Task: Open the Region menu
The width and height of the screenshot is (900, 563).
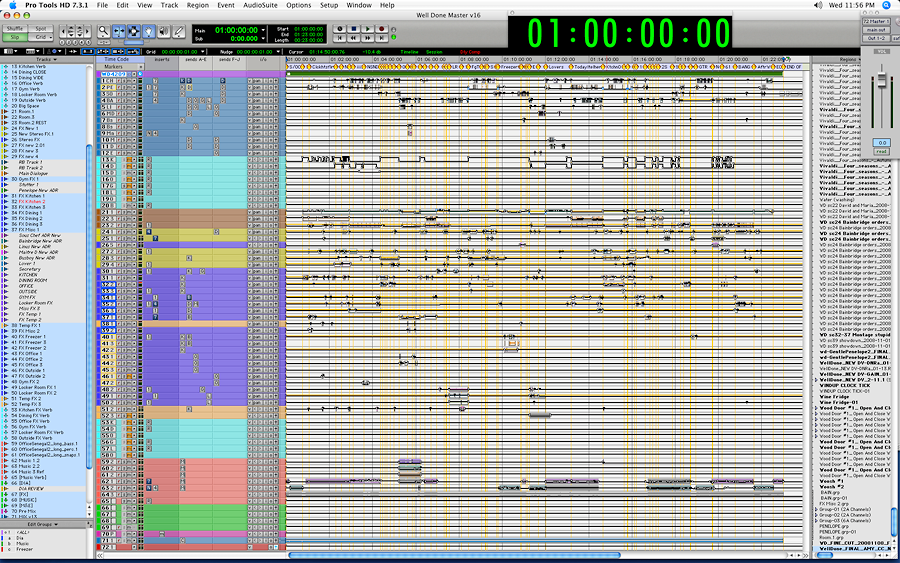Action: (197, 5)
